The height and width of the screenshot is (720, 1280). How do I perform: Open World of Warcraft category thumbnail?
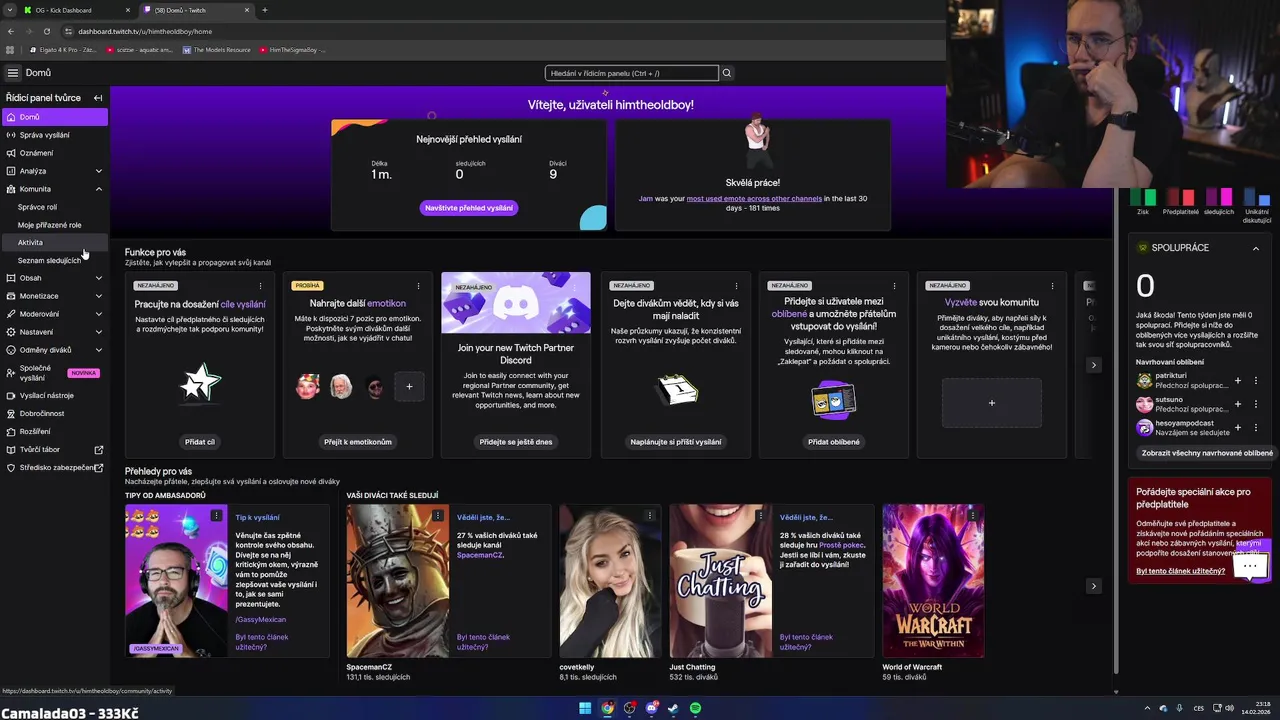click(933, 581)
